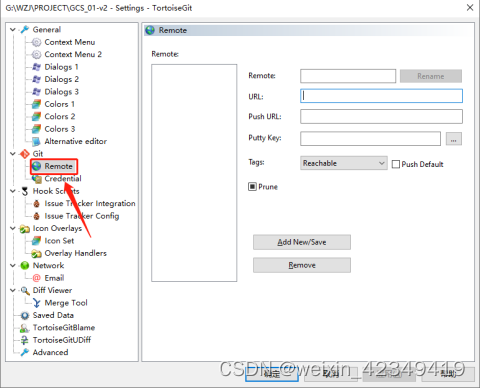Click the General wrench icon
Viewport: 480px width, 388px height.
25,30
